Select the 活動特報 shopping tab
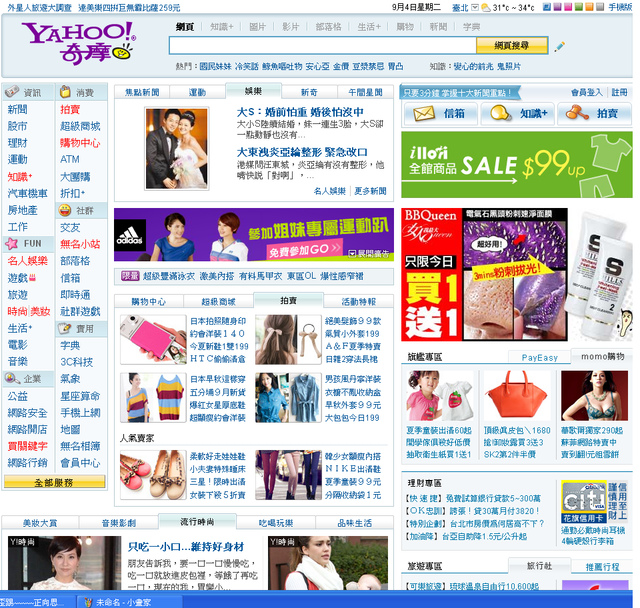Screen dimensions: 640x608 (358, 302)
